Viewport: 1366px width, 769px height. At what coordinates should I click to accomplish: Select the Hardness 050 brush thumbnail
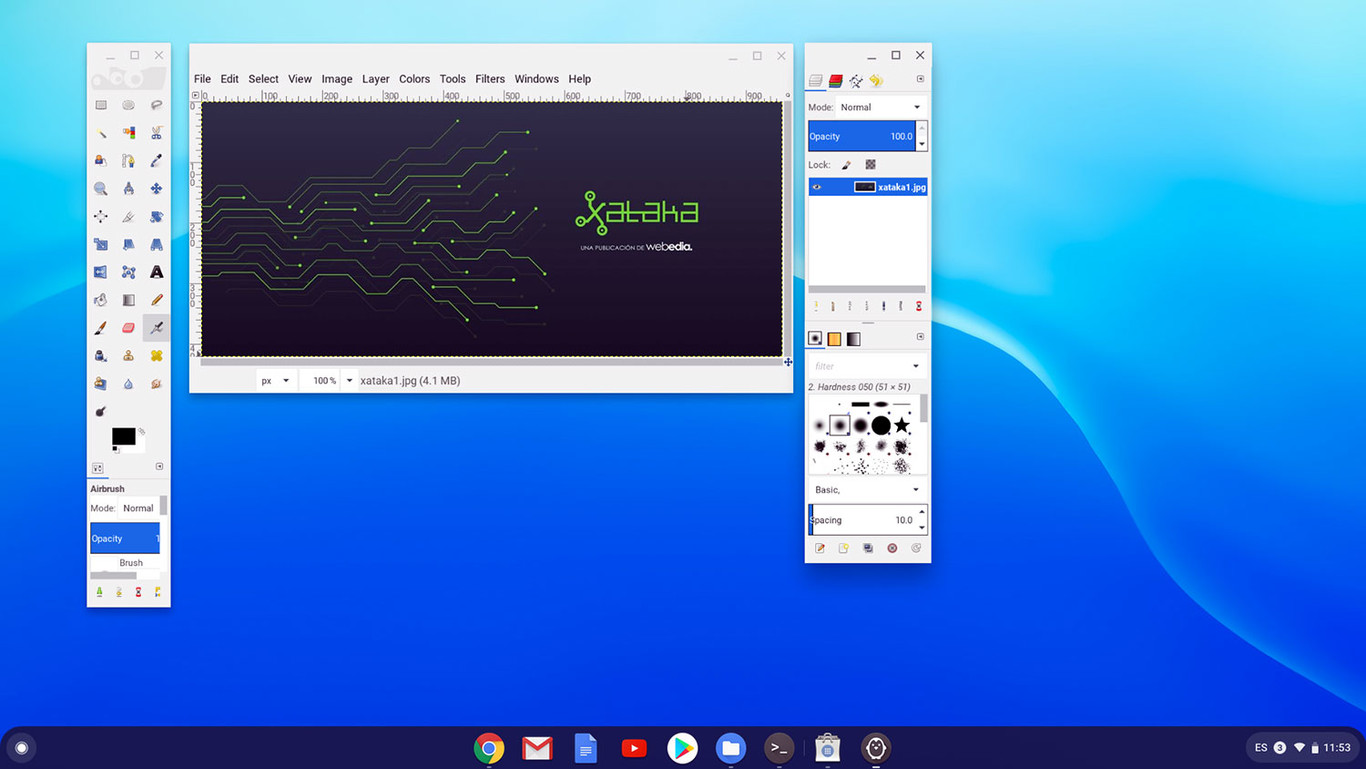coord(839,423)
